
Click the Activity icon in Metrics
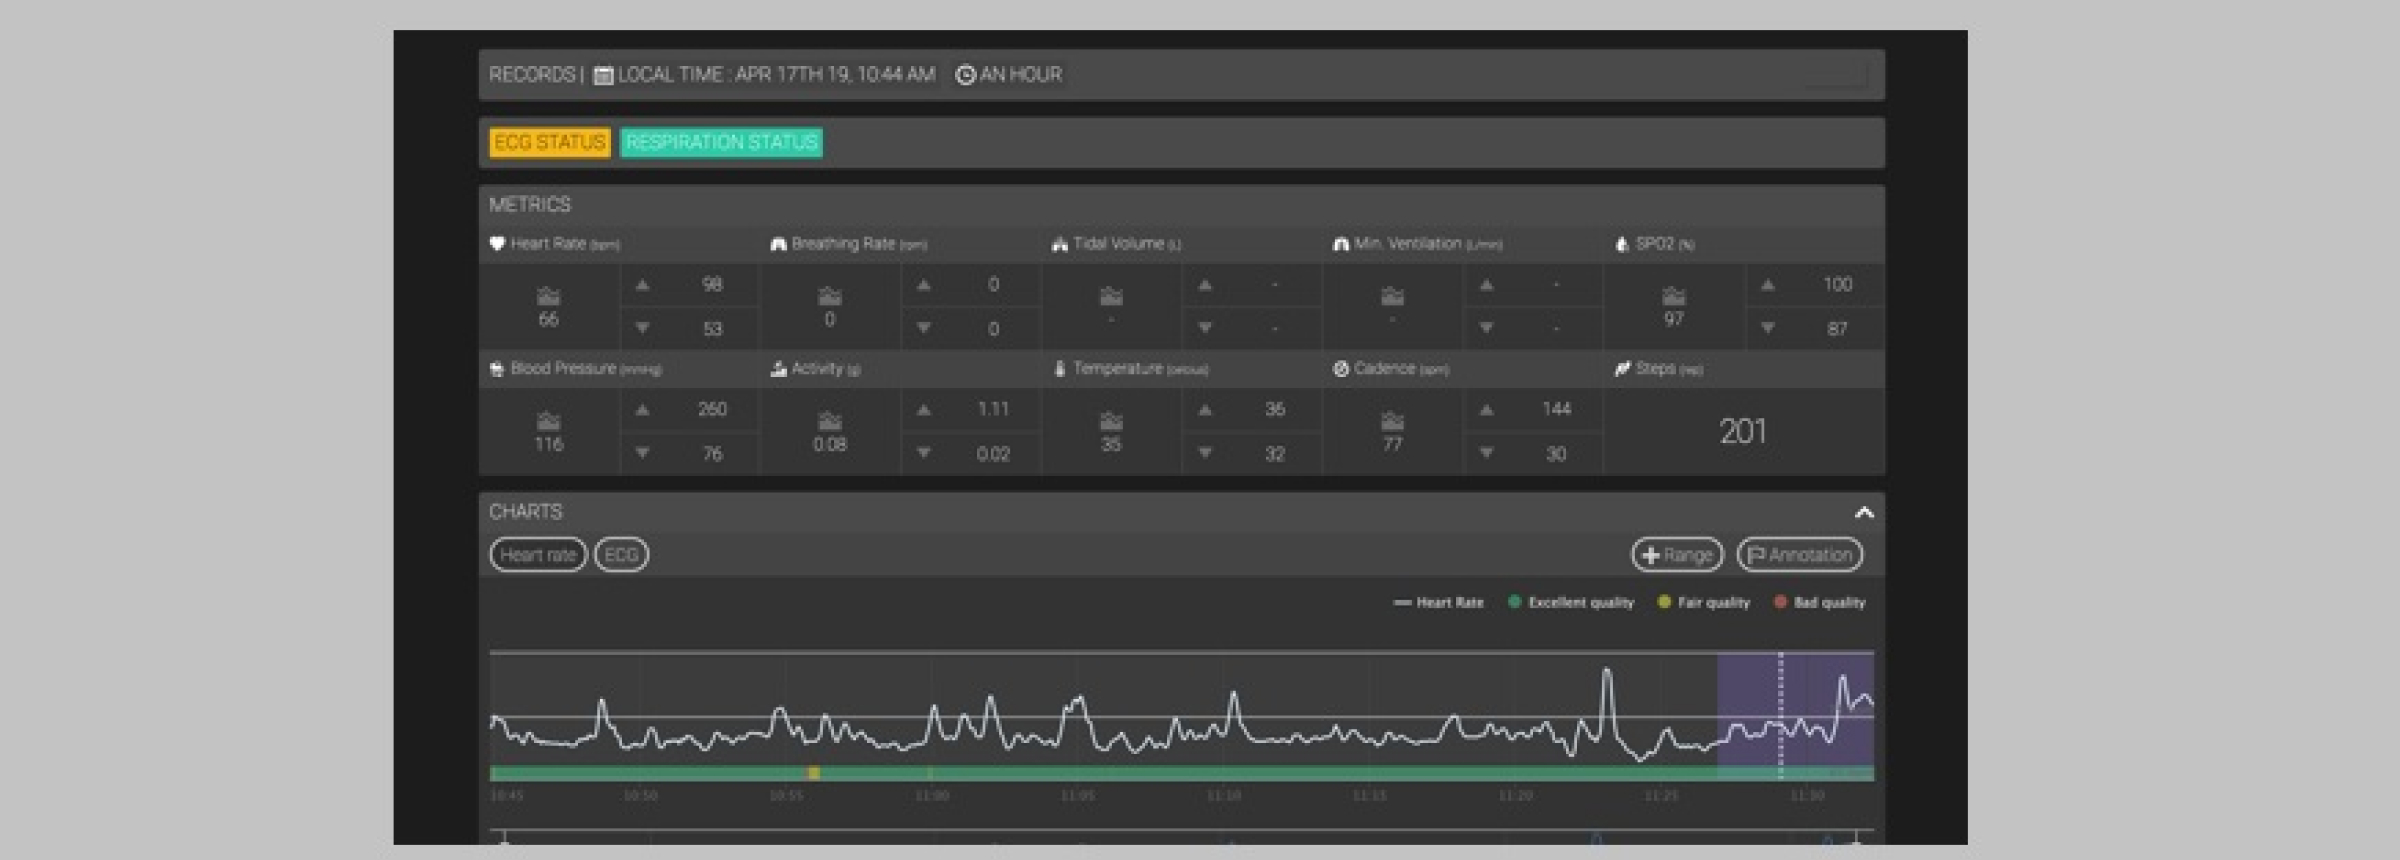(778, 369)
